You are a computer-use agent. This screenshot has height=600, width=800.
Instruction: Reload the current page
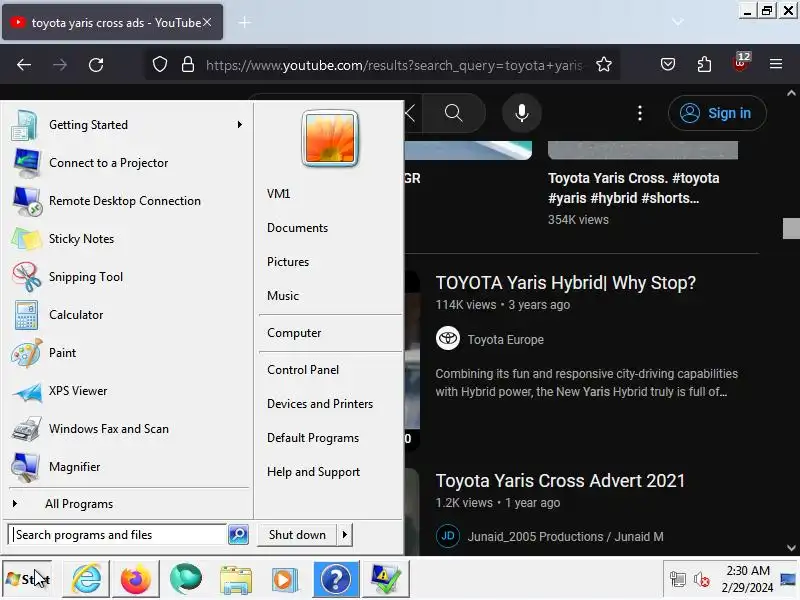click(x=96, y=65)
